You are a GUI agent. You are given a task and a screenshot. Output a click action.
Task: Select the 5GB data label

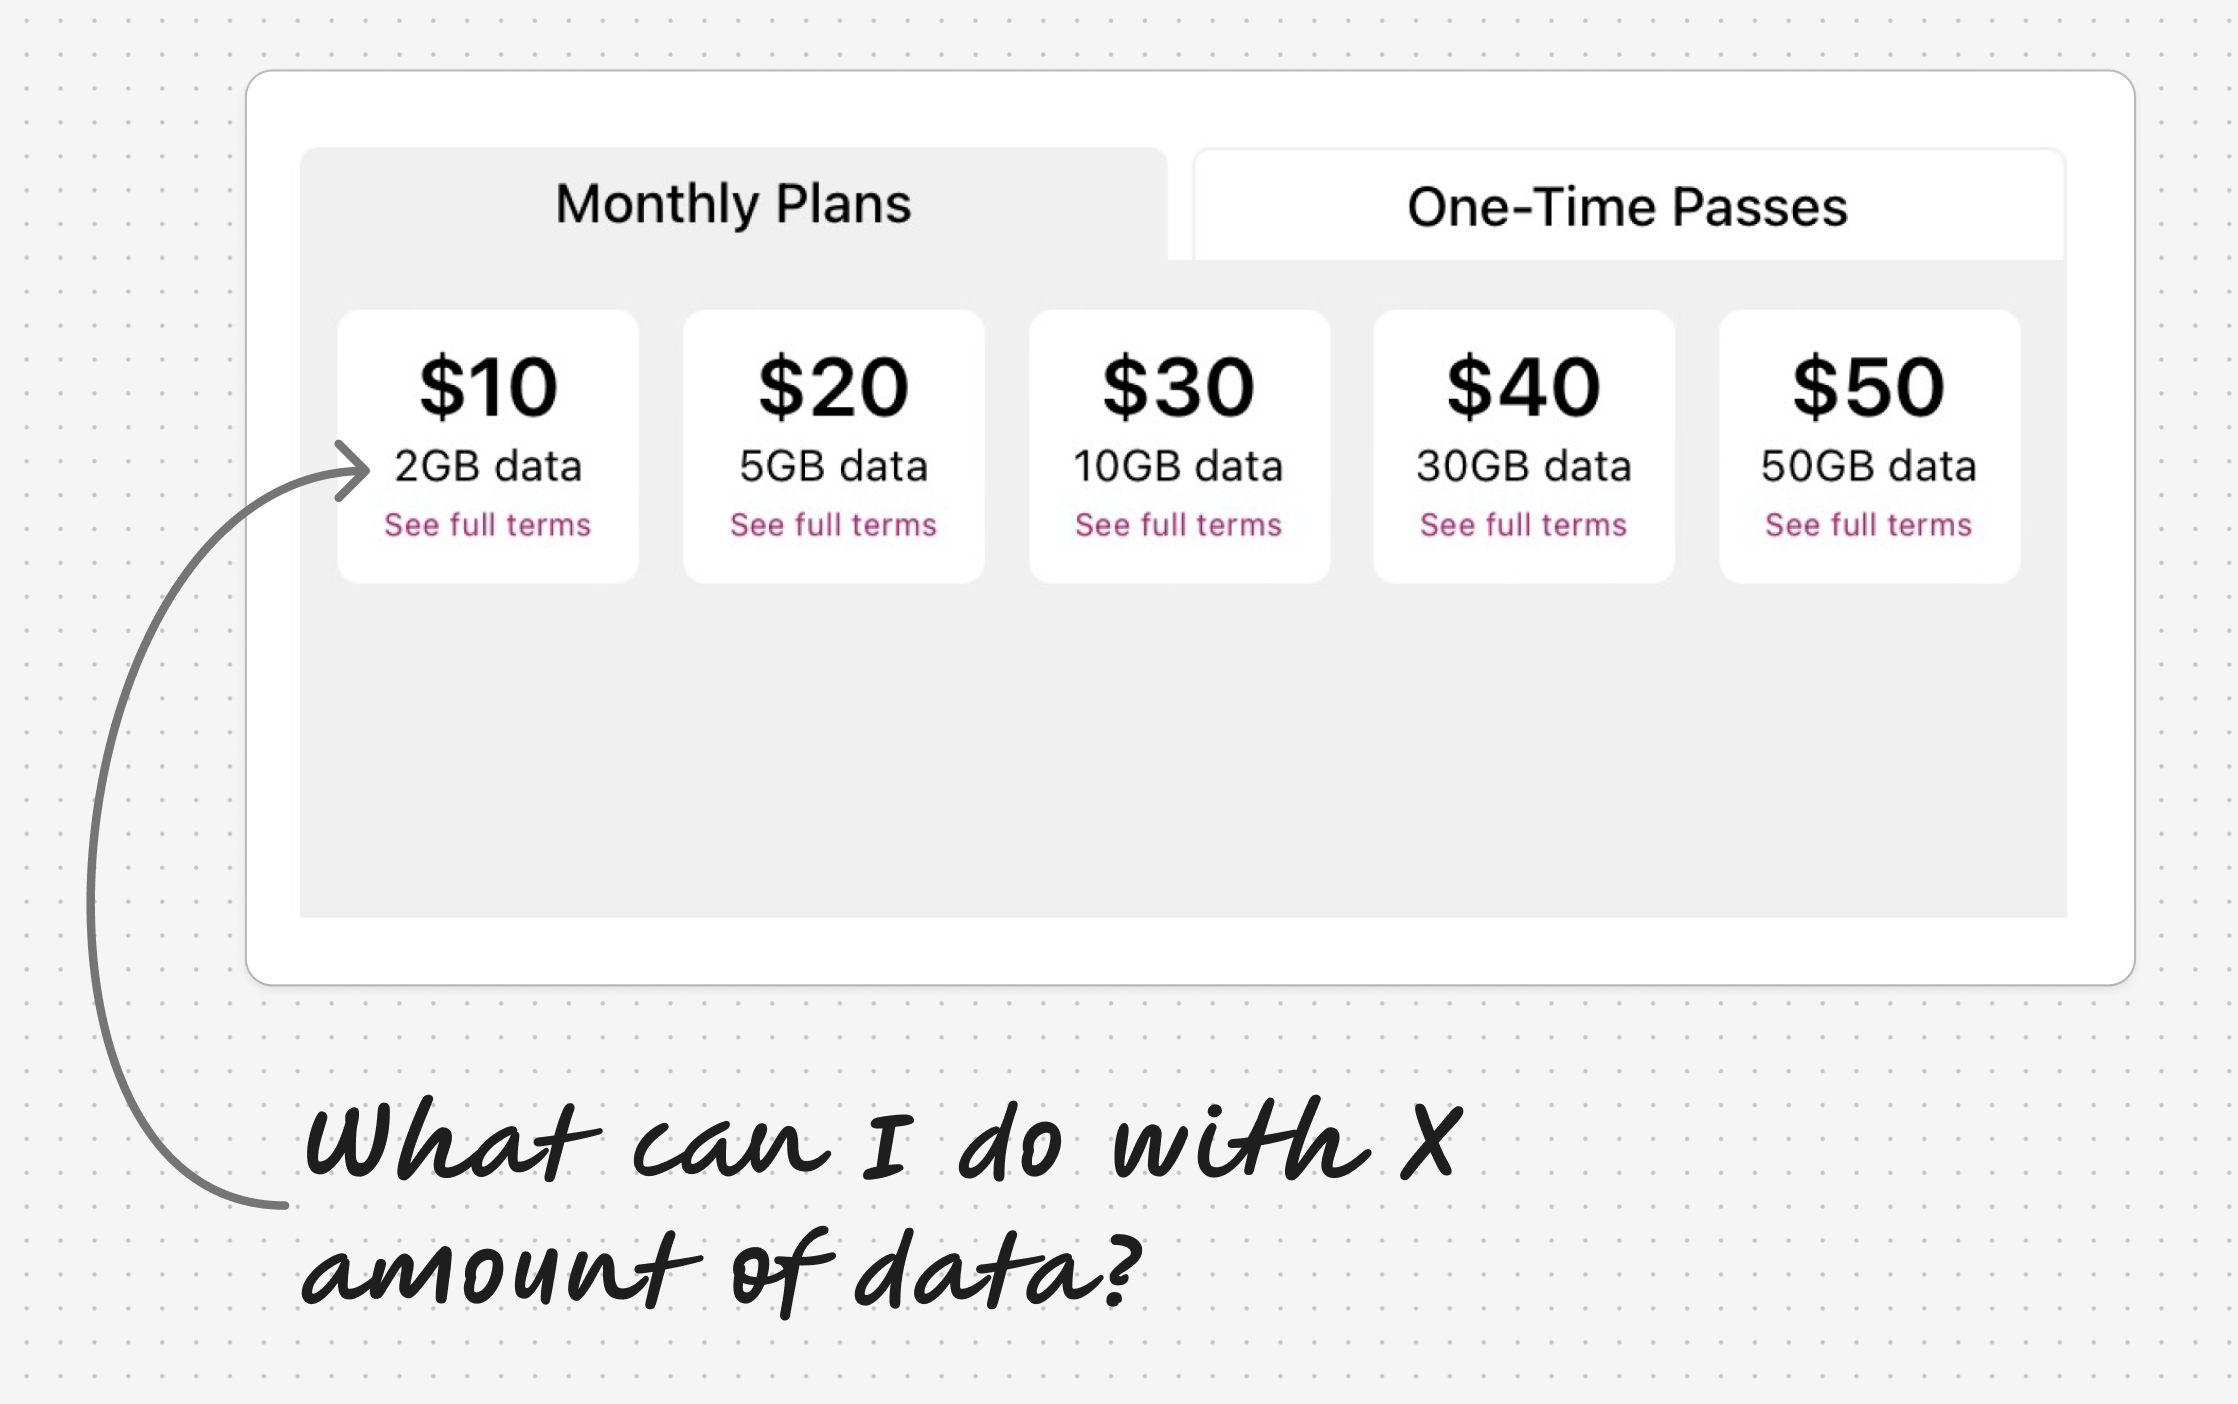(833, 466)
